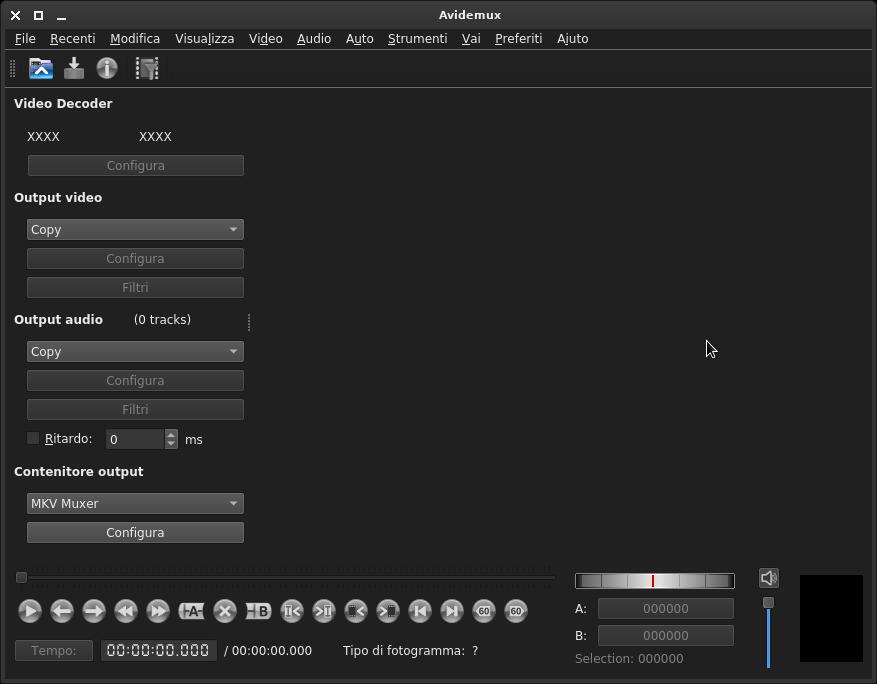Decrease Ritardo with the down arrow

(171, 444)
